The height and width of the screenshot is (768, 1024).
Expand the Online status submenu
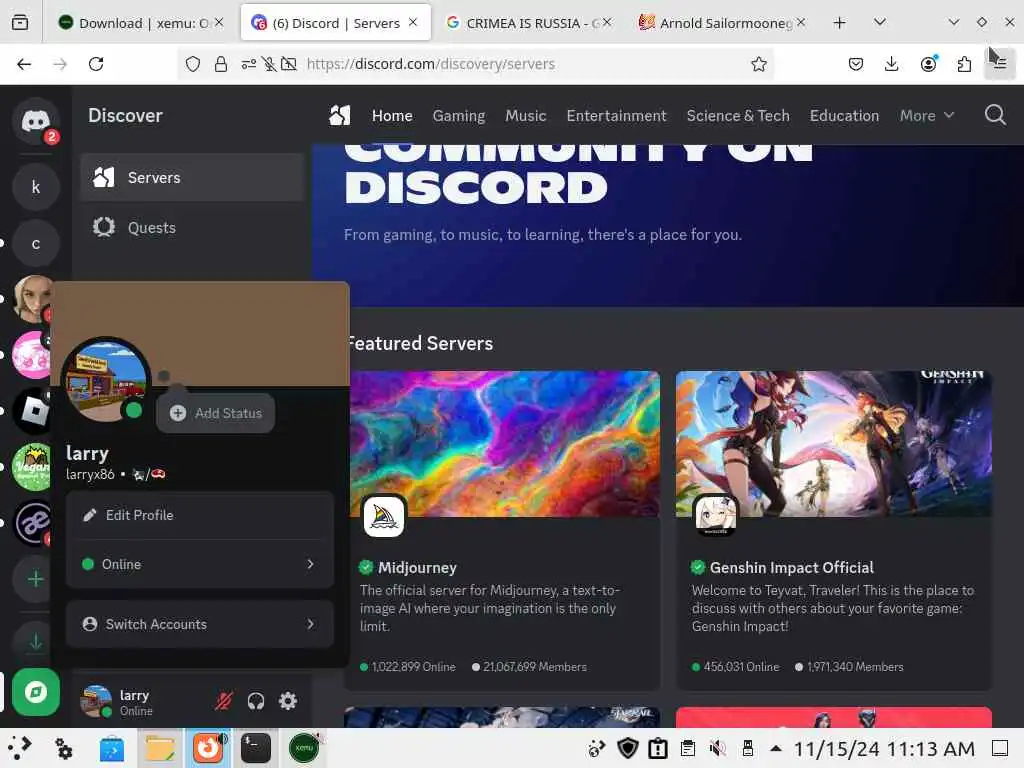tap(200, 564)
